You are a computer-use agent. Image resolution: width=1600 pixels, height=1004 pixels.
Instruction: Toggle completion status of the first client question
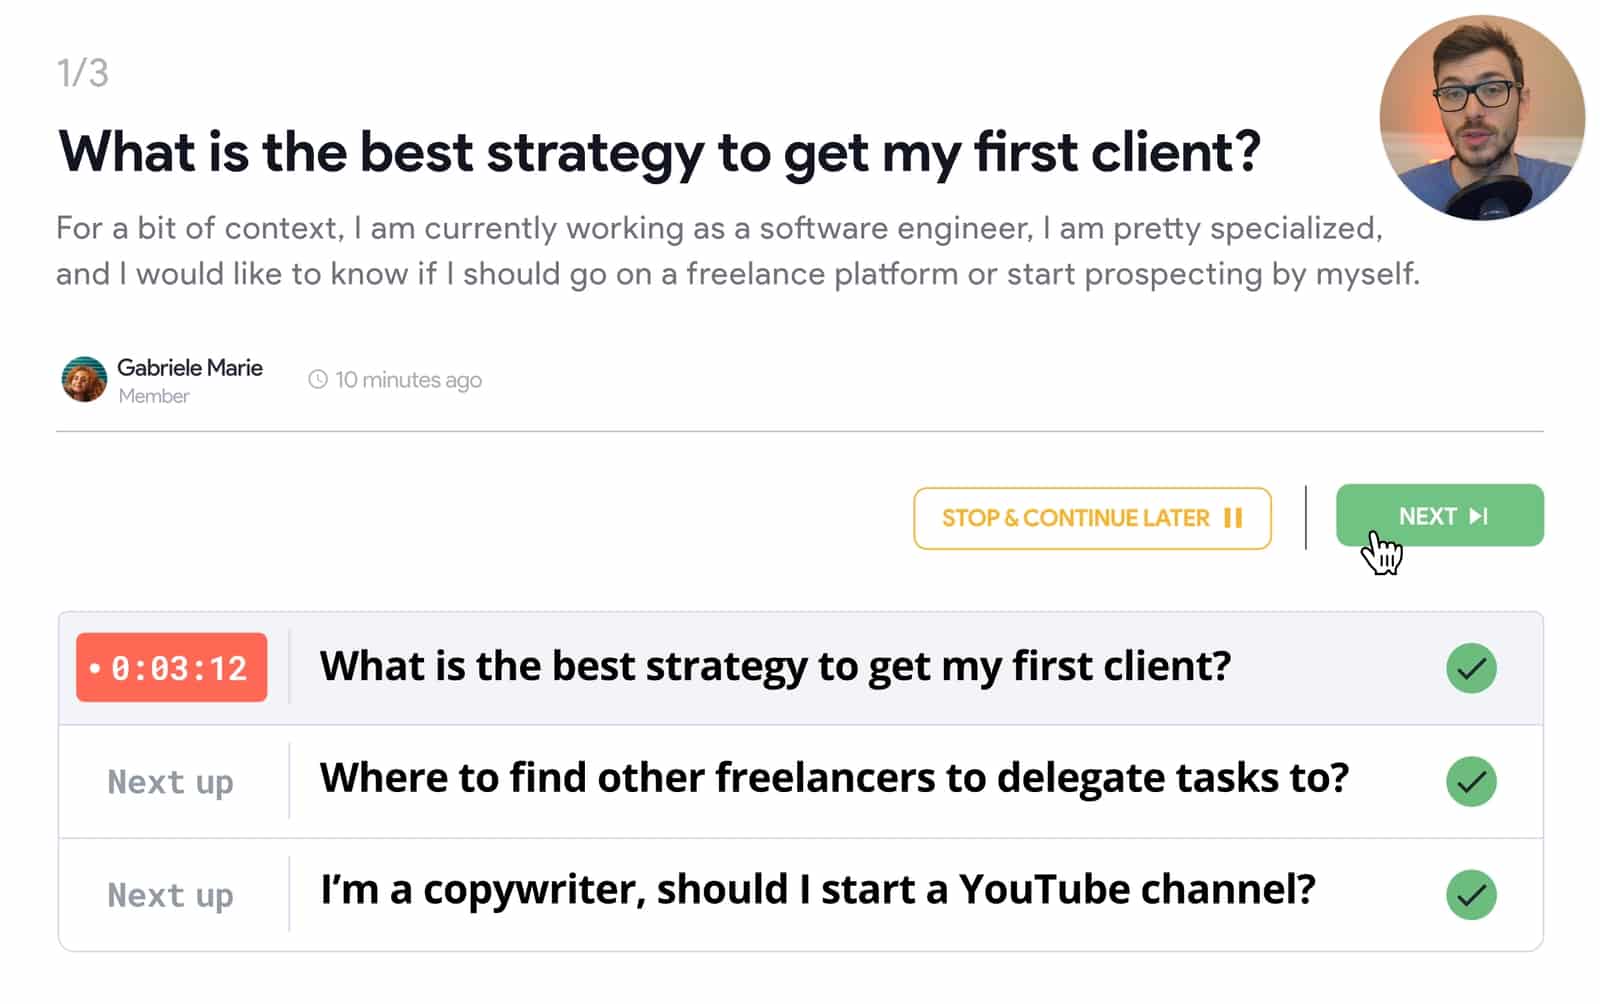coord(1470,668)
